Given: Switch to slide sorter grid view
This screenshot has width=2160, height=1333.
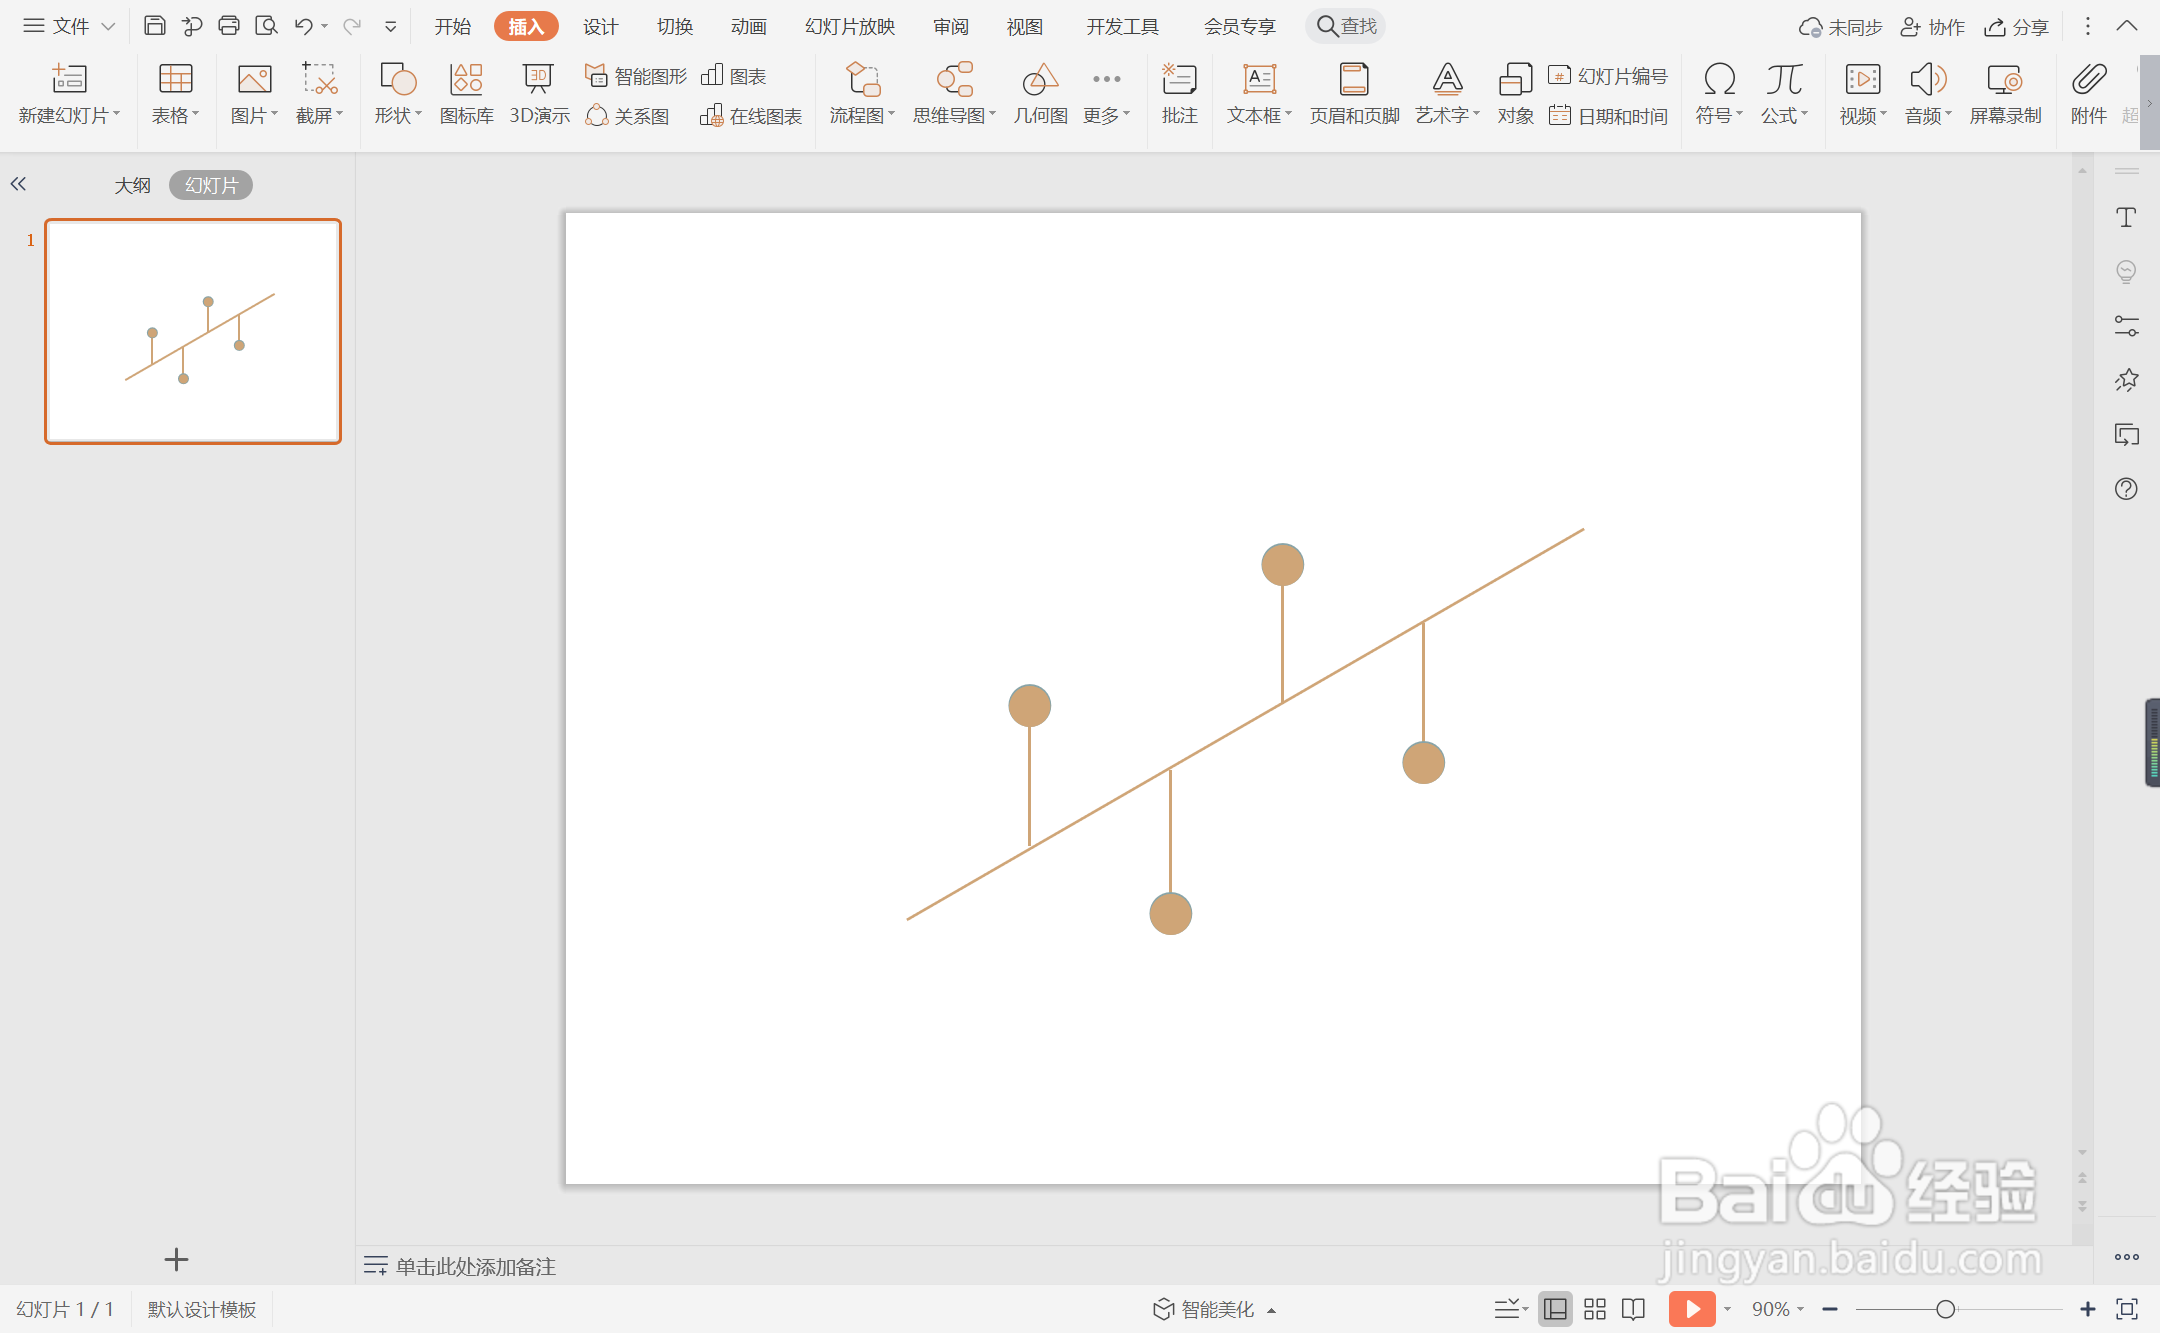Looking at the screenshot, I should (1595, 1309).
